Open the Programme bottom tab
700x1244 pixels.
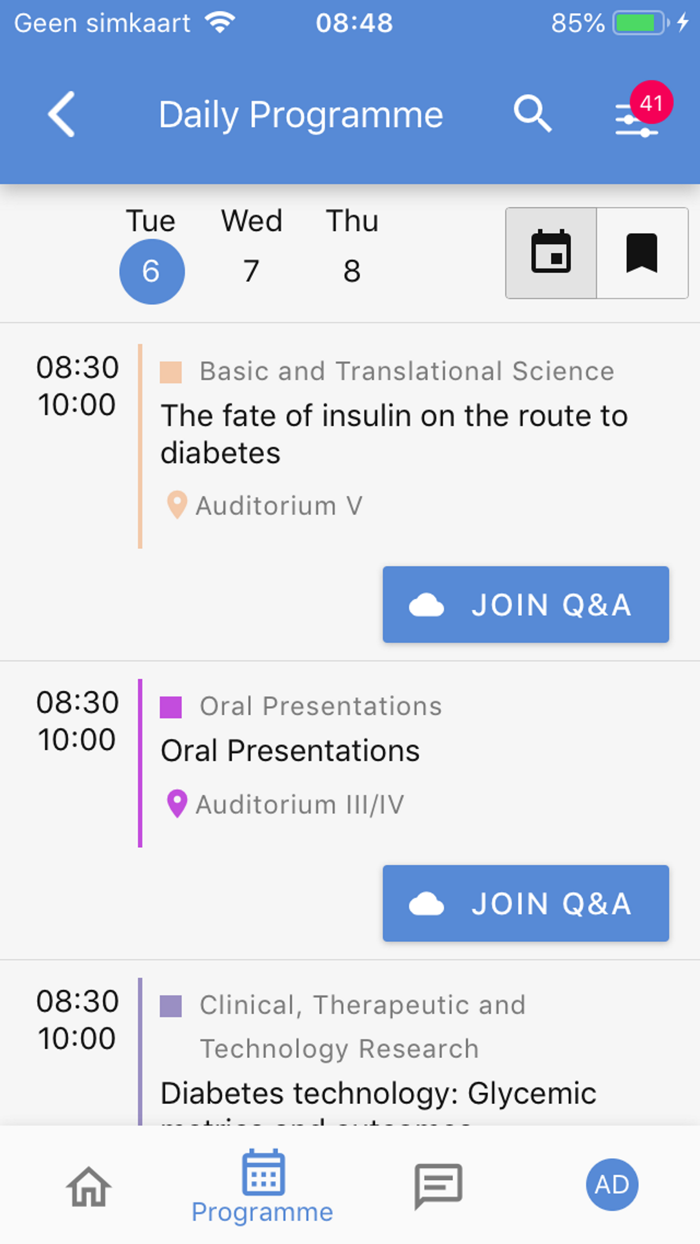point(262,1187)
